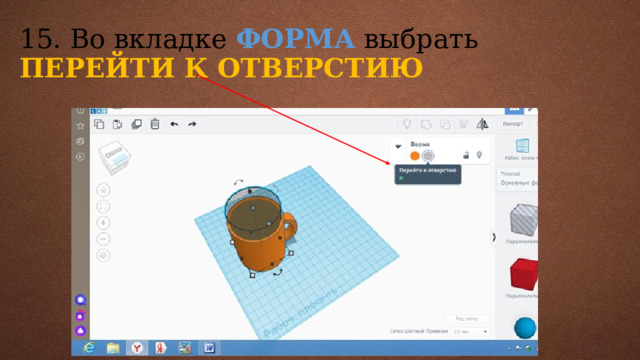Image resolution: width=640 pixels, height=360 pixels.
Task: Zoom out with the minus button
Action: tap(103, 239)
